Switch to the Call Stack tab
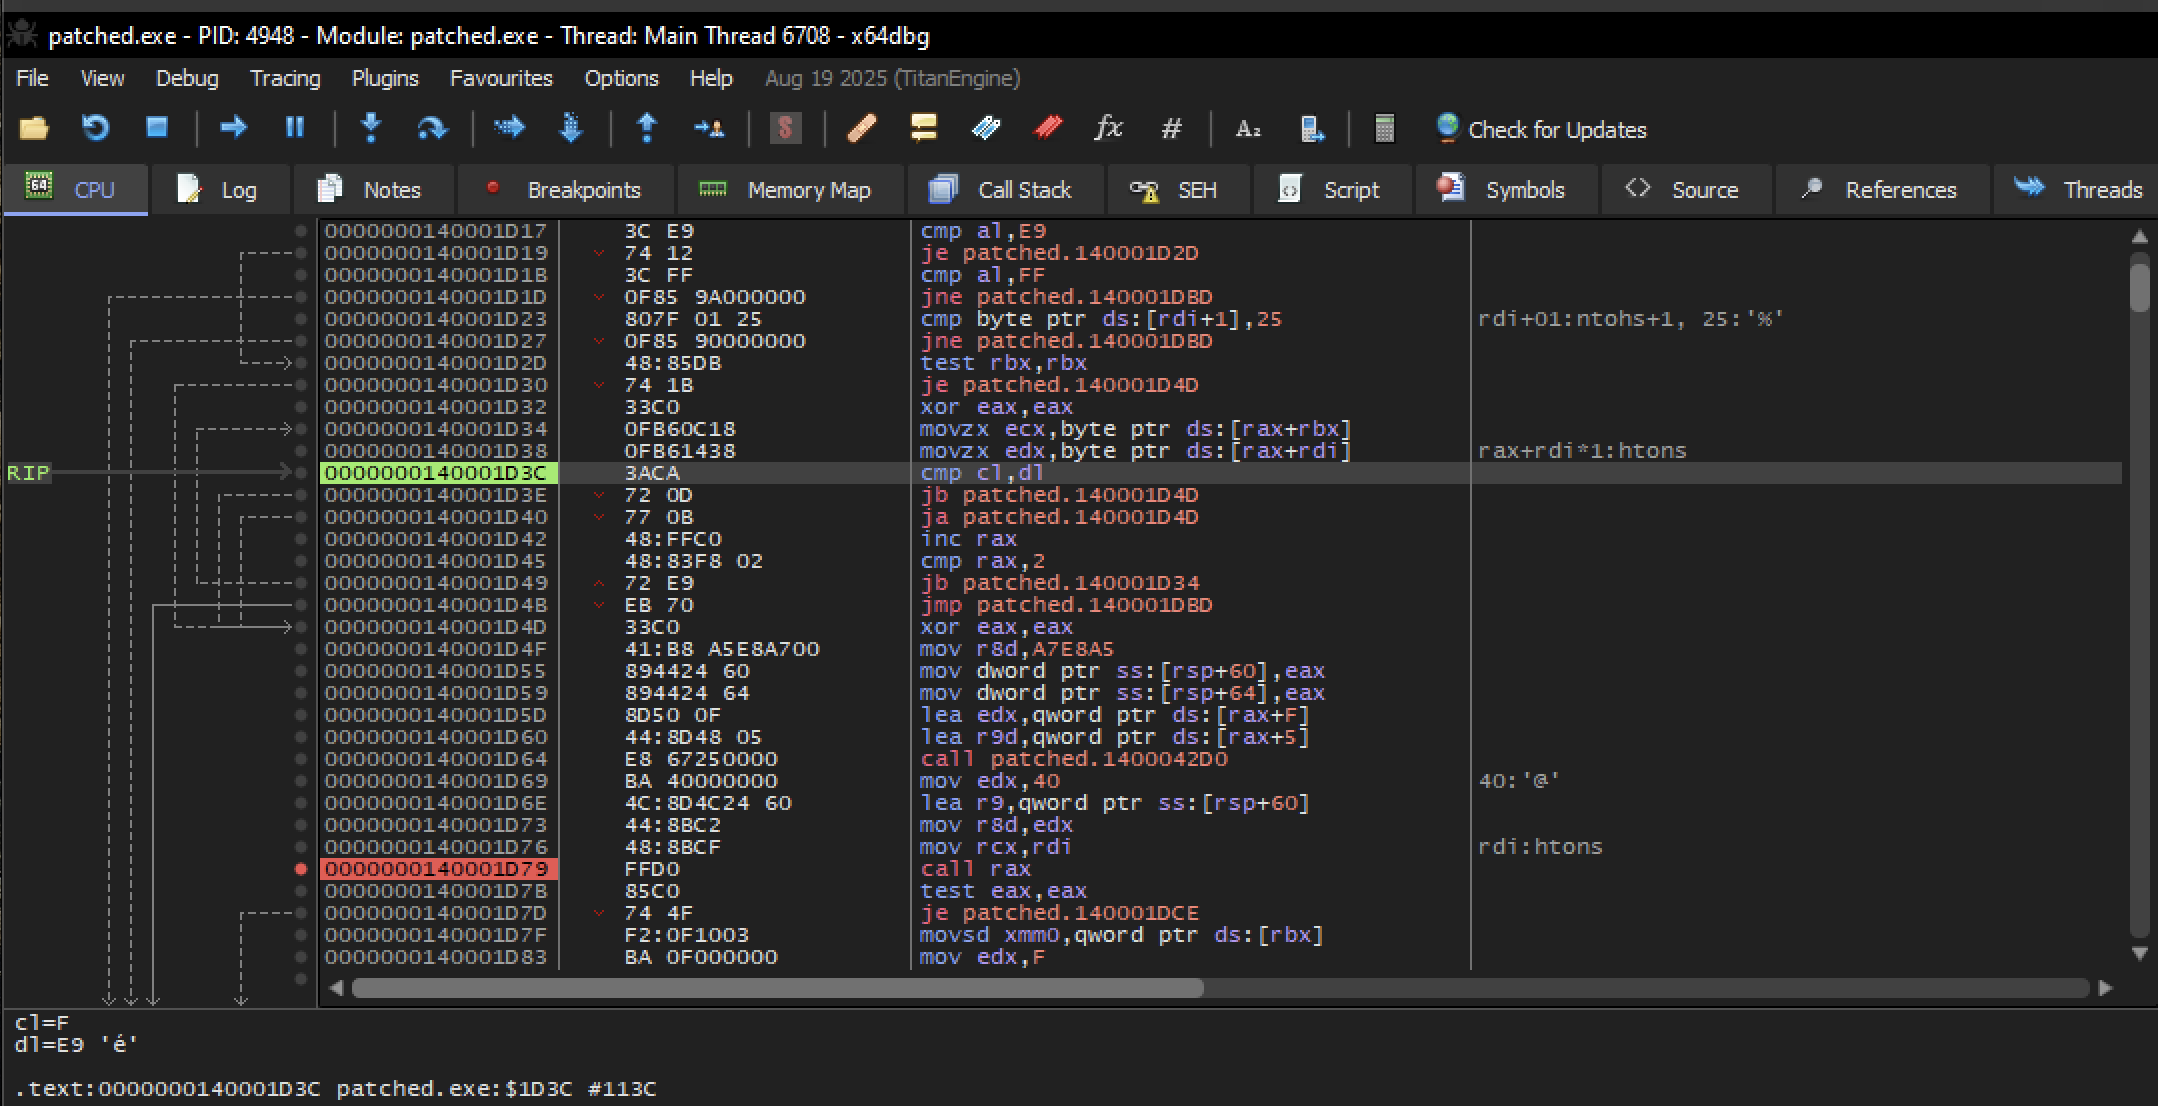This screenshot has height=1106, width=2158. coord(1004,190)
